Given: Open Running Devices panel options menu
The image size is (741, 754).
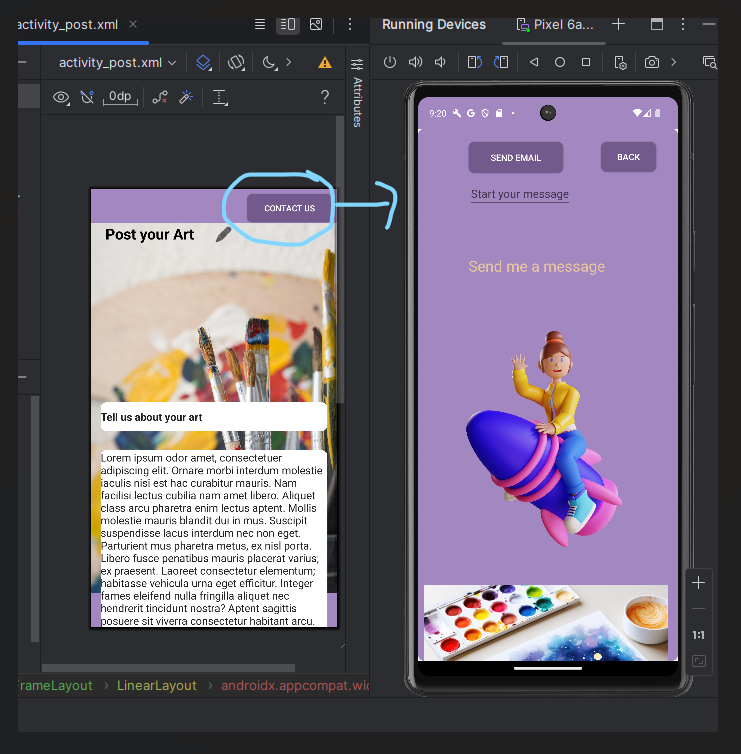Looking at the screenshot, I should [683, 24].
